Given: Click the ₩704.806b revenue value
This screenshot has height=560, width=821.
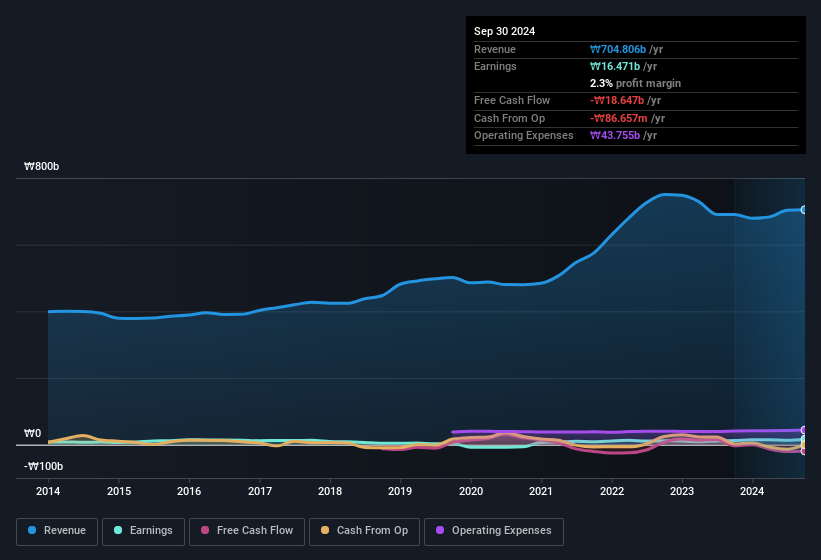Looking at the screenshot, I should pyautogui.click(x=618, y=49).
